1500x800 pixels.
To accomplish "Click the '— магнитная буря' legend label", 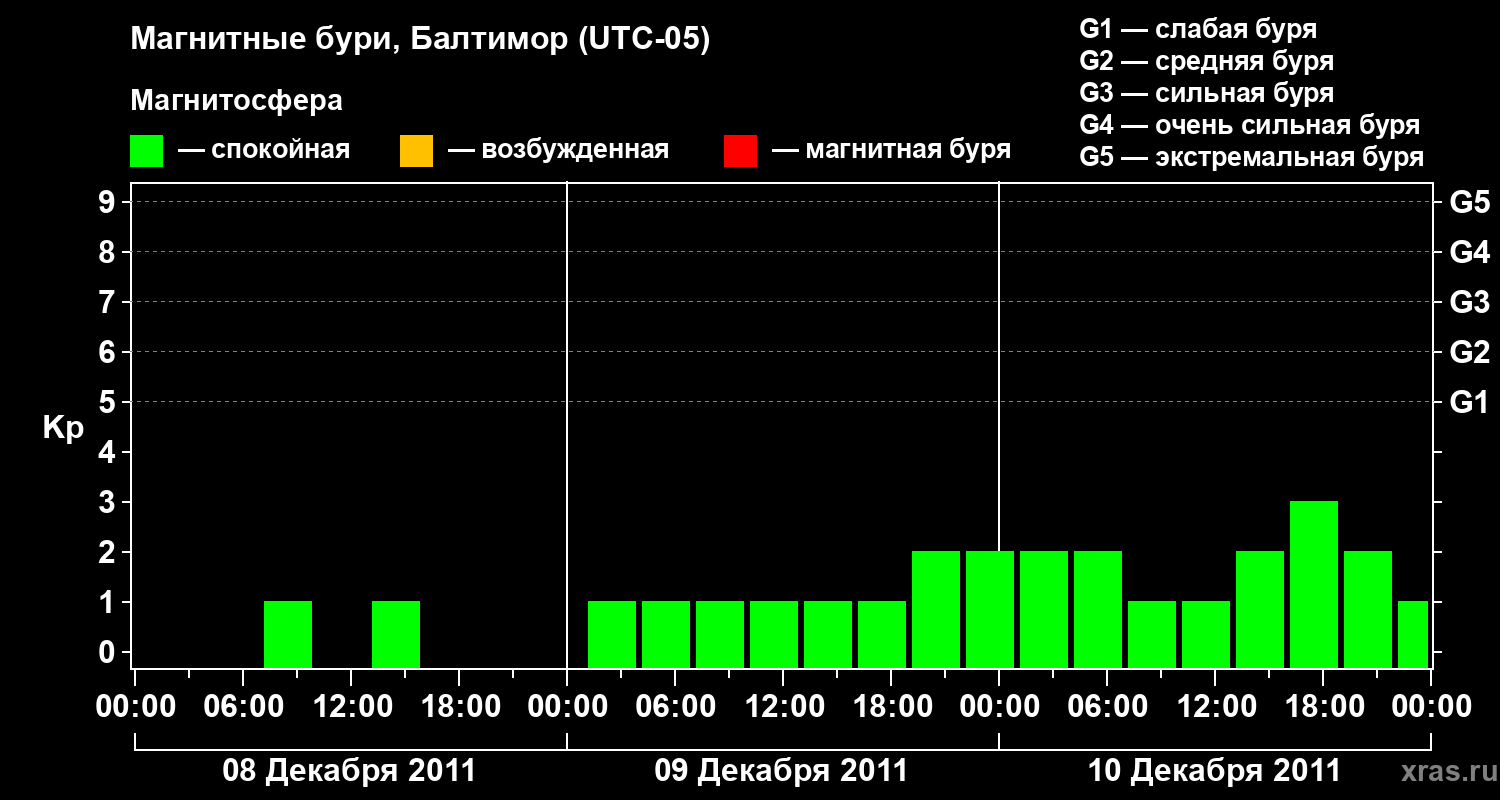I will pos(891,150).
